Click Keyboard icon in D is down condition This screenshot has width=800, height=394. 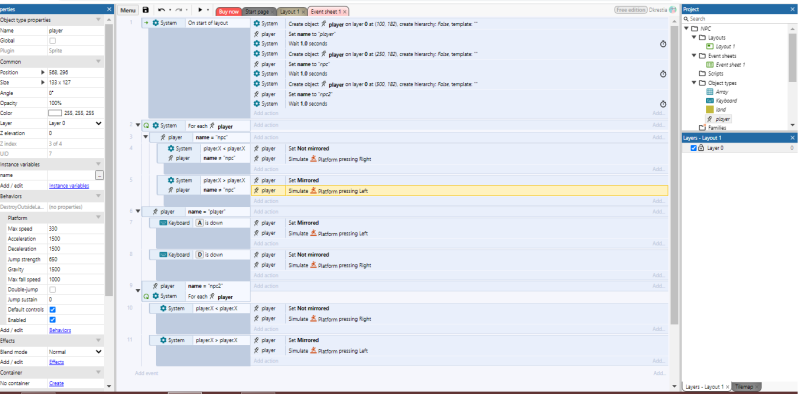coord(163,255)
